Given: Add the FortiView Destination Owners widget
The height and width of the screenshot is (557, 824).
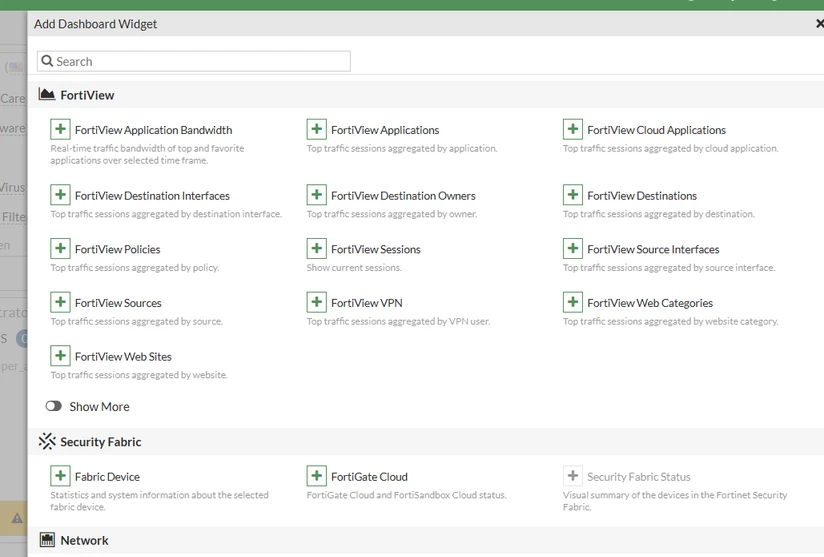Looking at the screenshot, I should [x=316, y=195].
